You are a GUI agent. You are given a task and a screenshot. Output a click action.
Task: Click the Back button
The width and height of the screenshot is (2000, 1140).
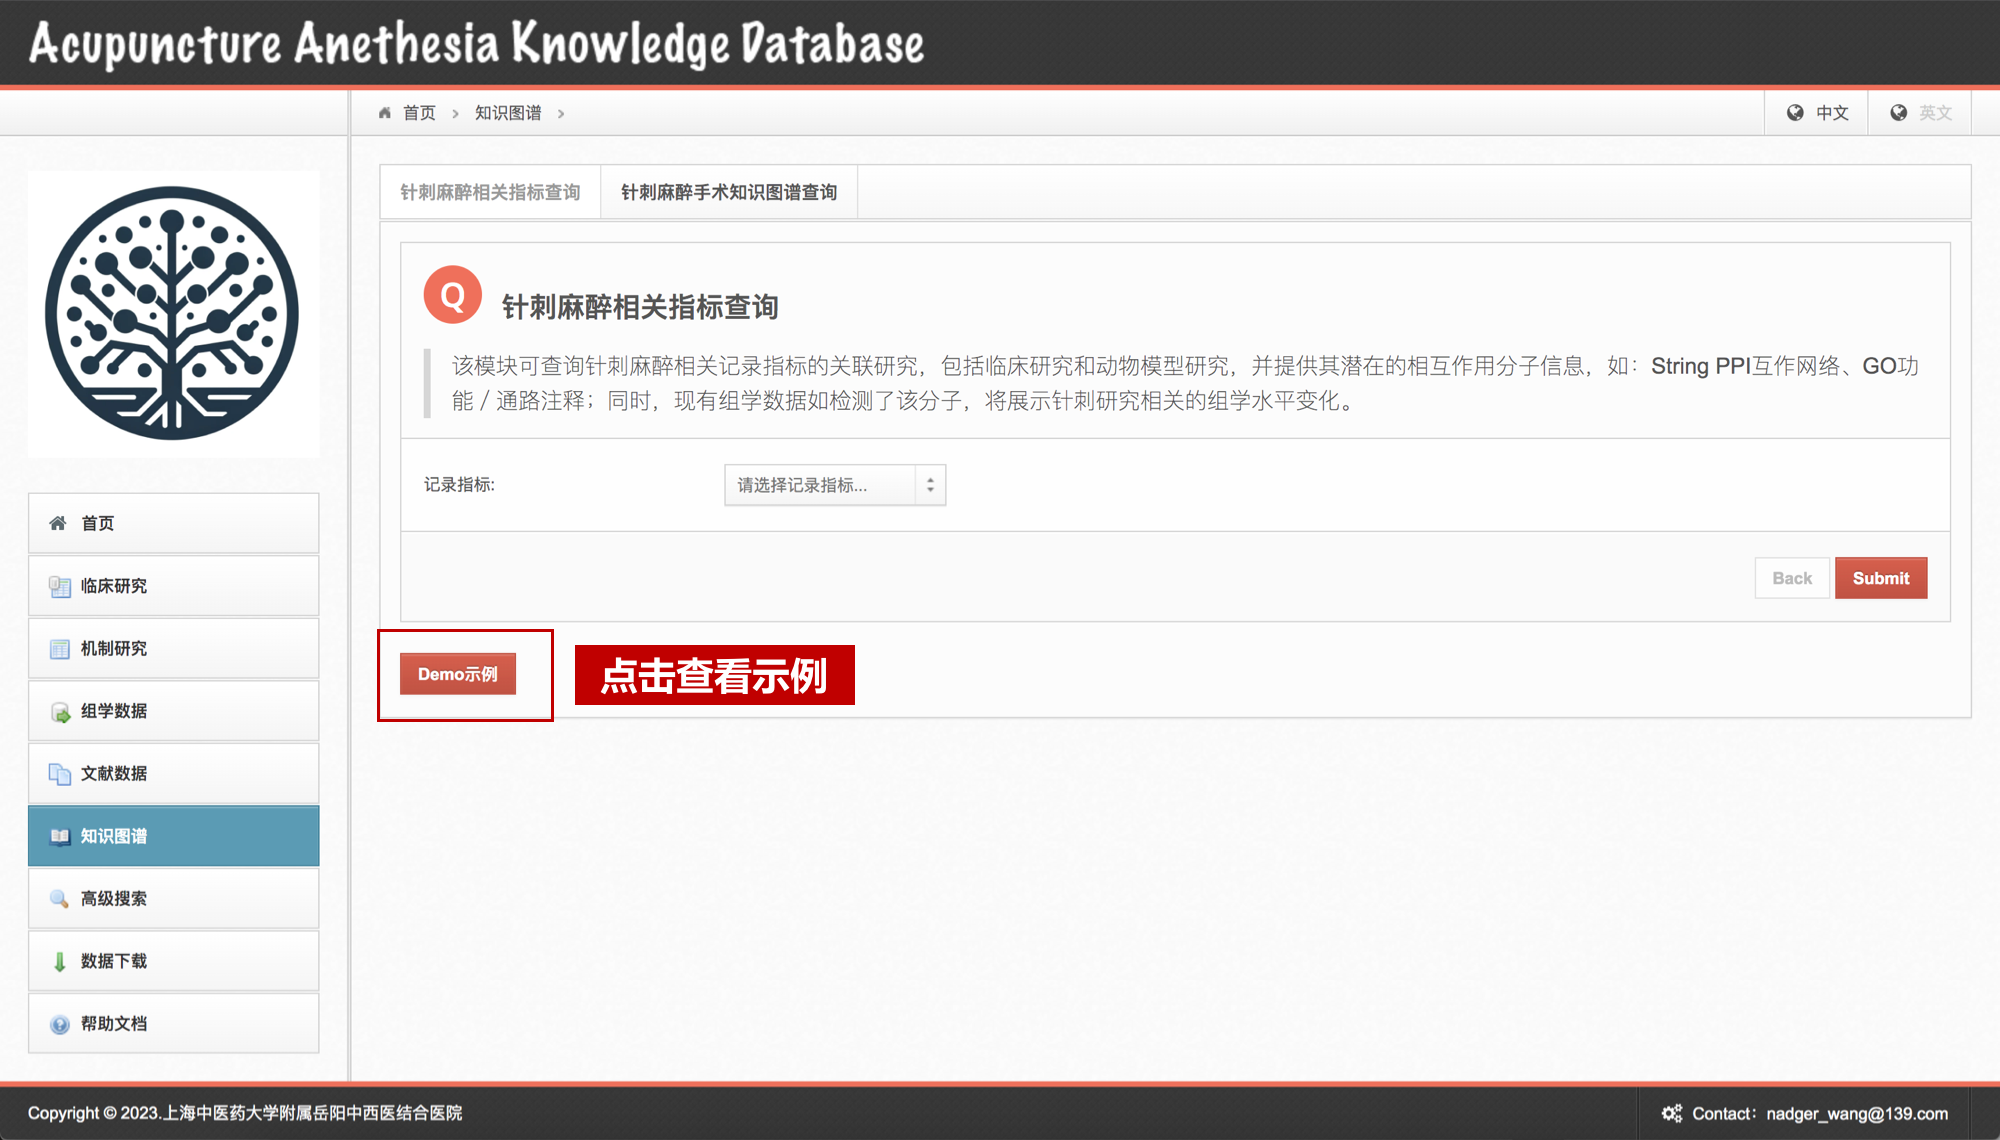(1791, 578)
